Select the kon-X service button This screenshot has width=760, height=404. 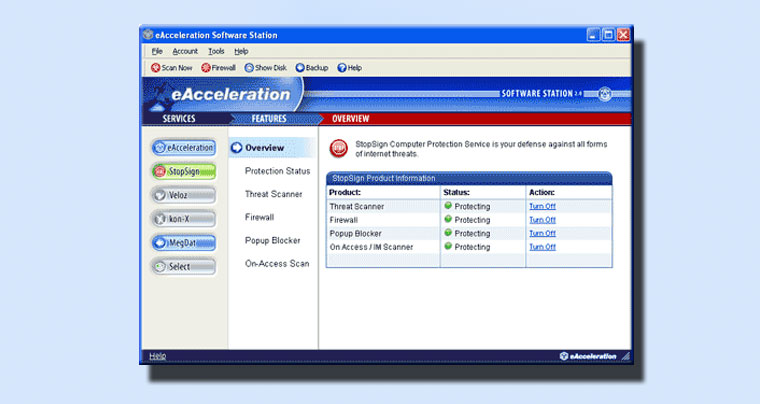(184, 219)
